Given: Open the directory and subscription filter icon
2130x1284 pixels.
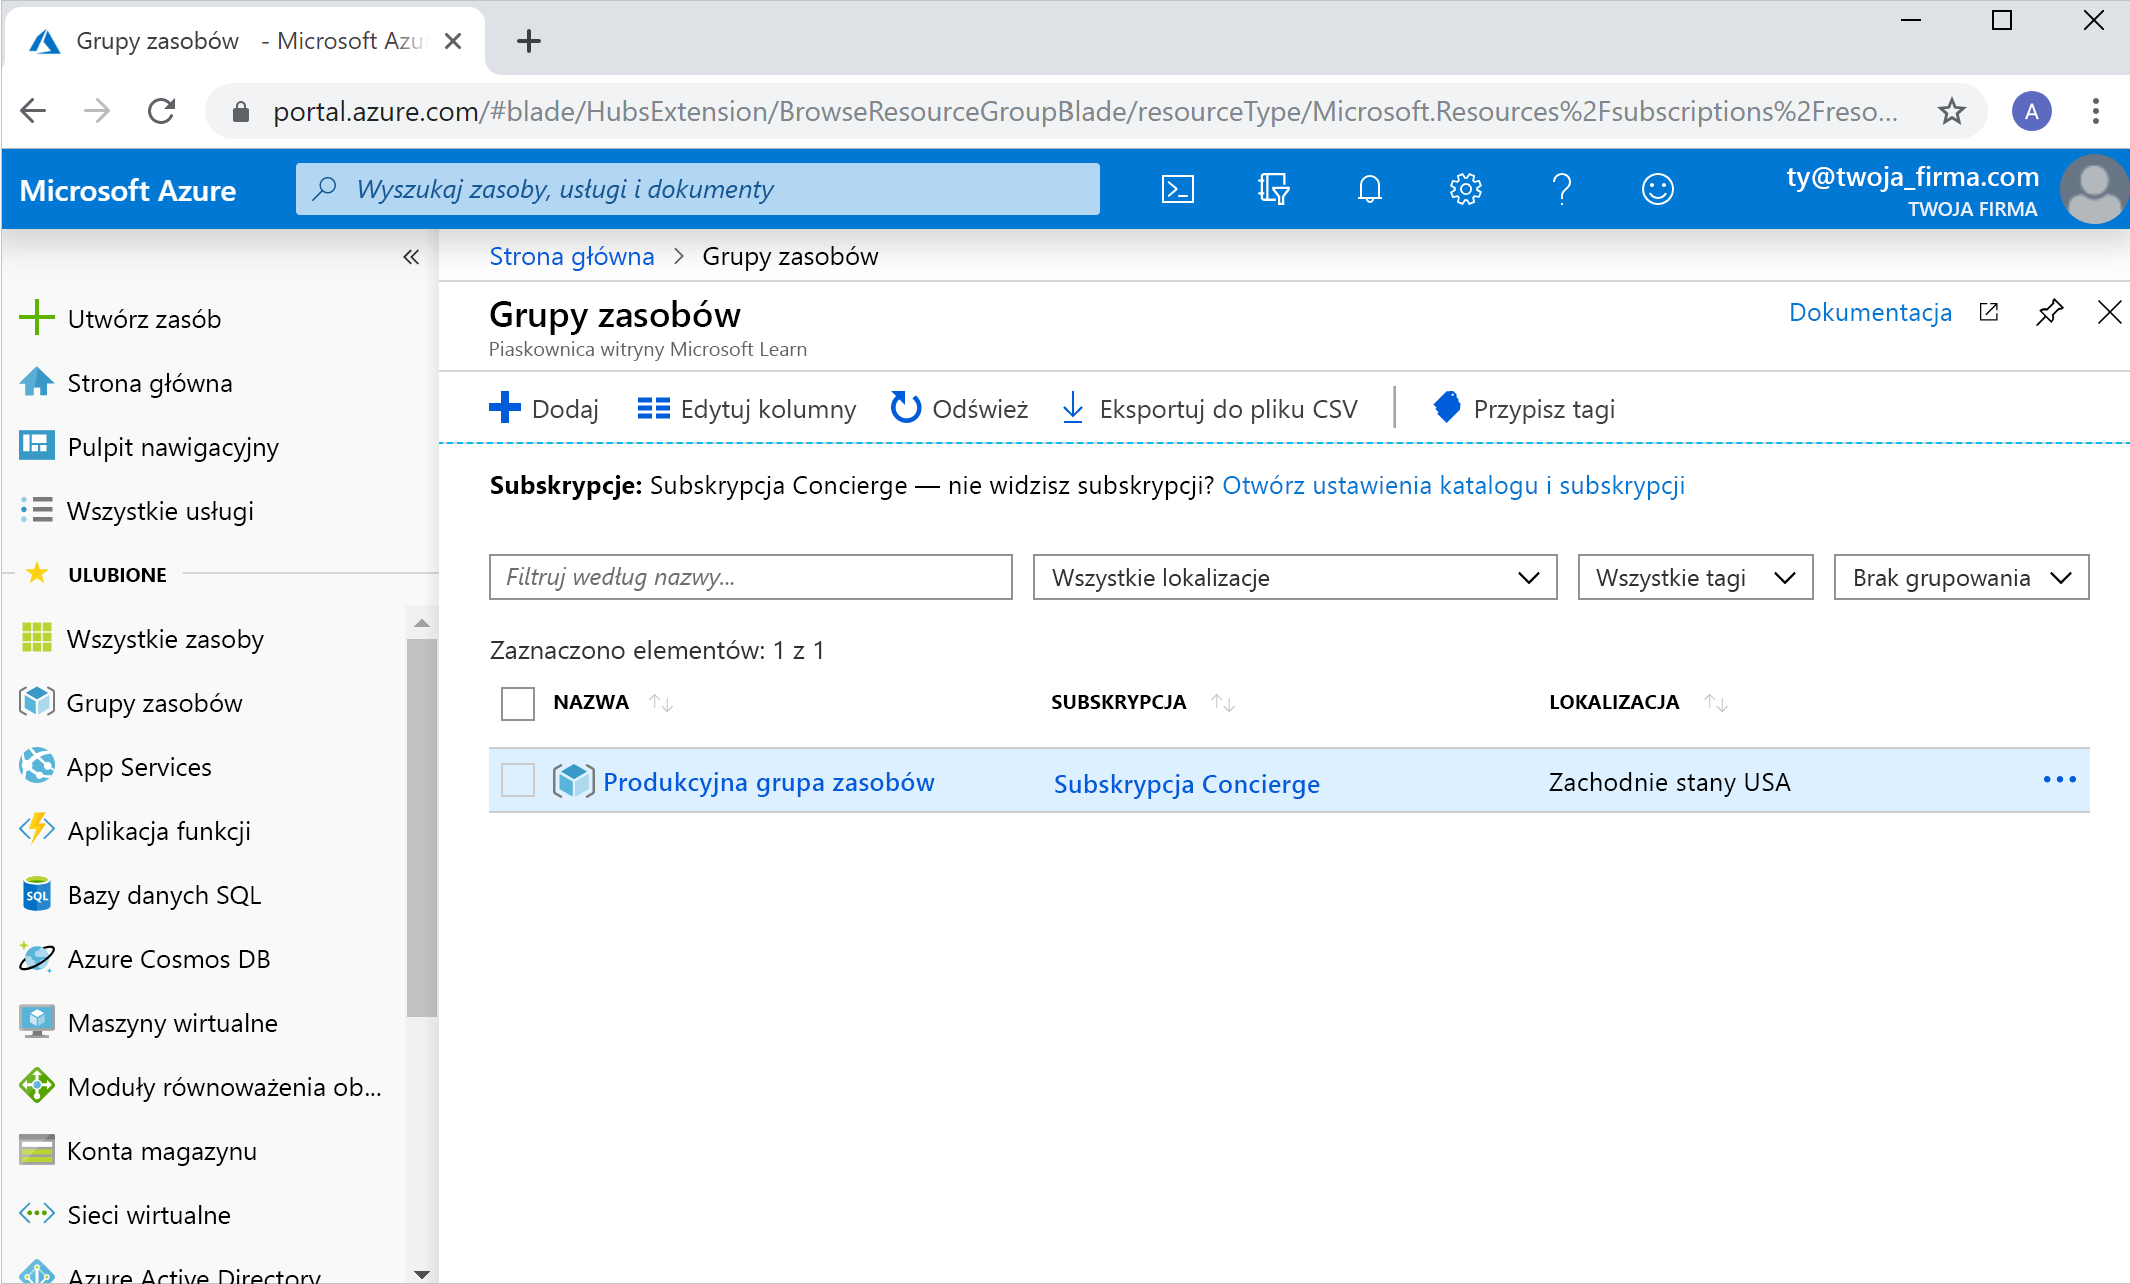Looking at the screenshot, I should pos(1273,189).
